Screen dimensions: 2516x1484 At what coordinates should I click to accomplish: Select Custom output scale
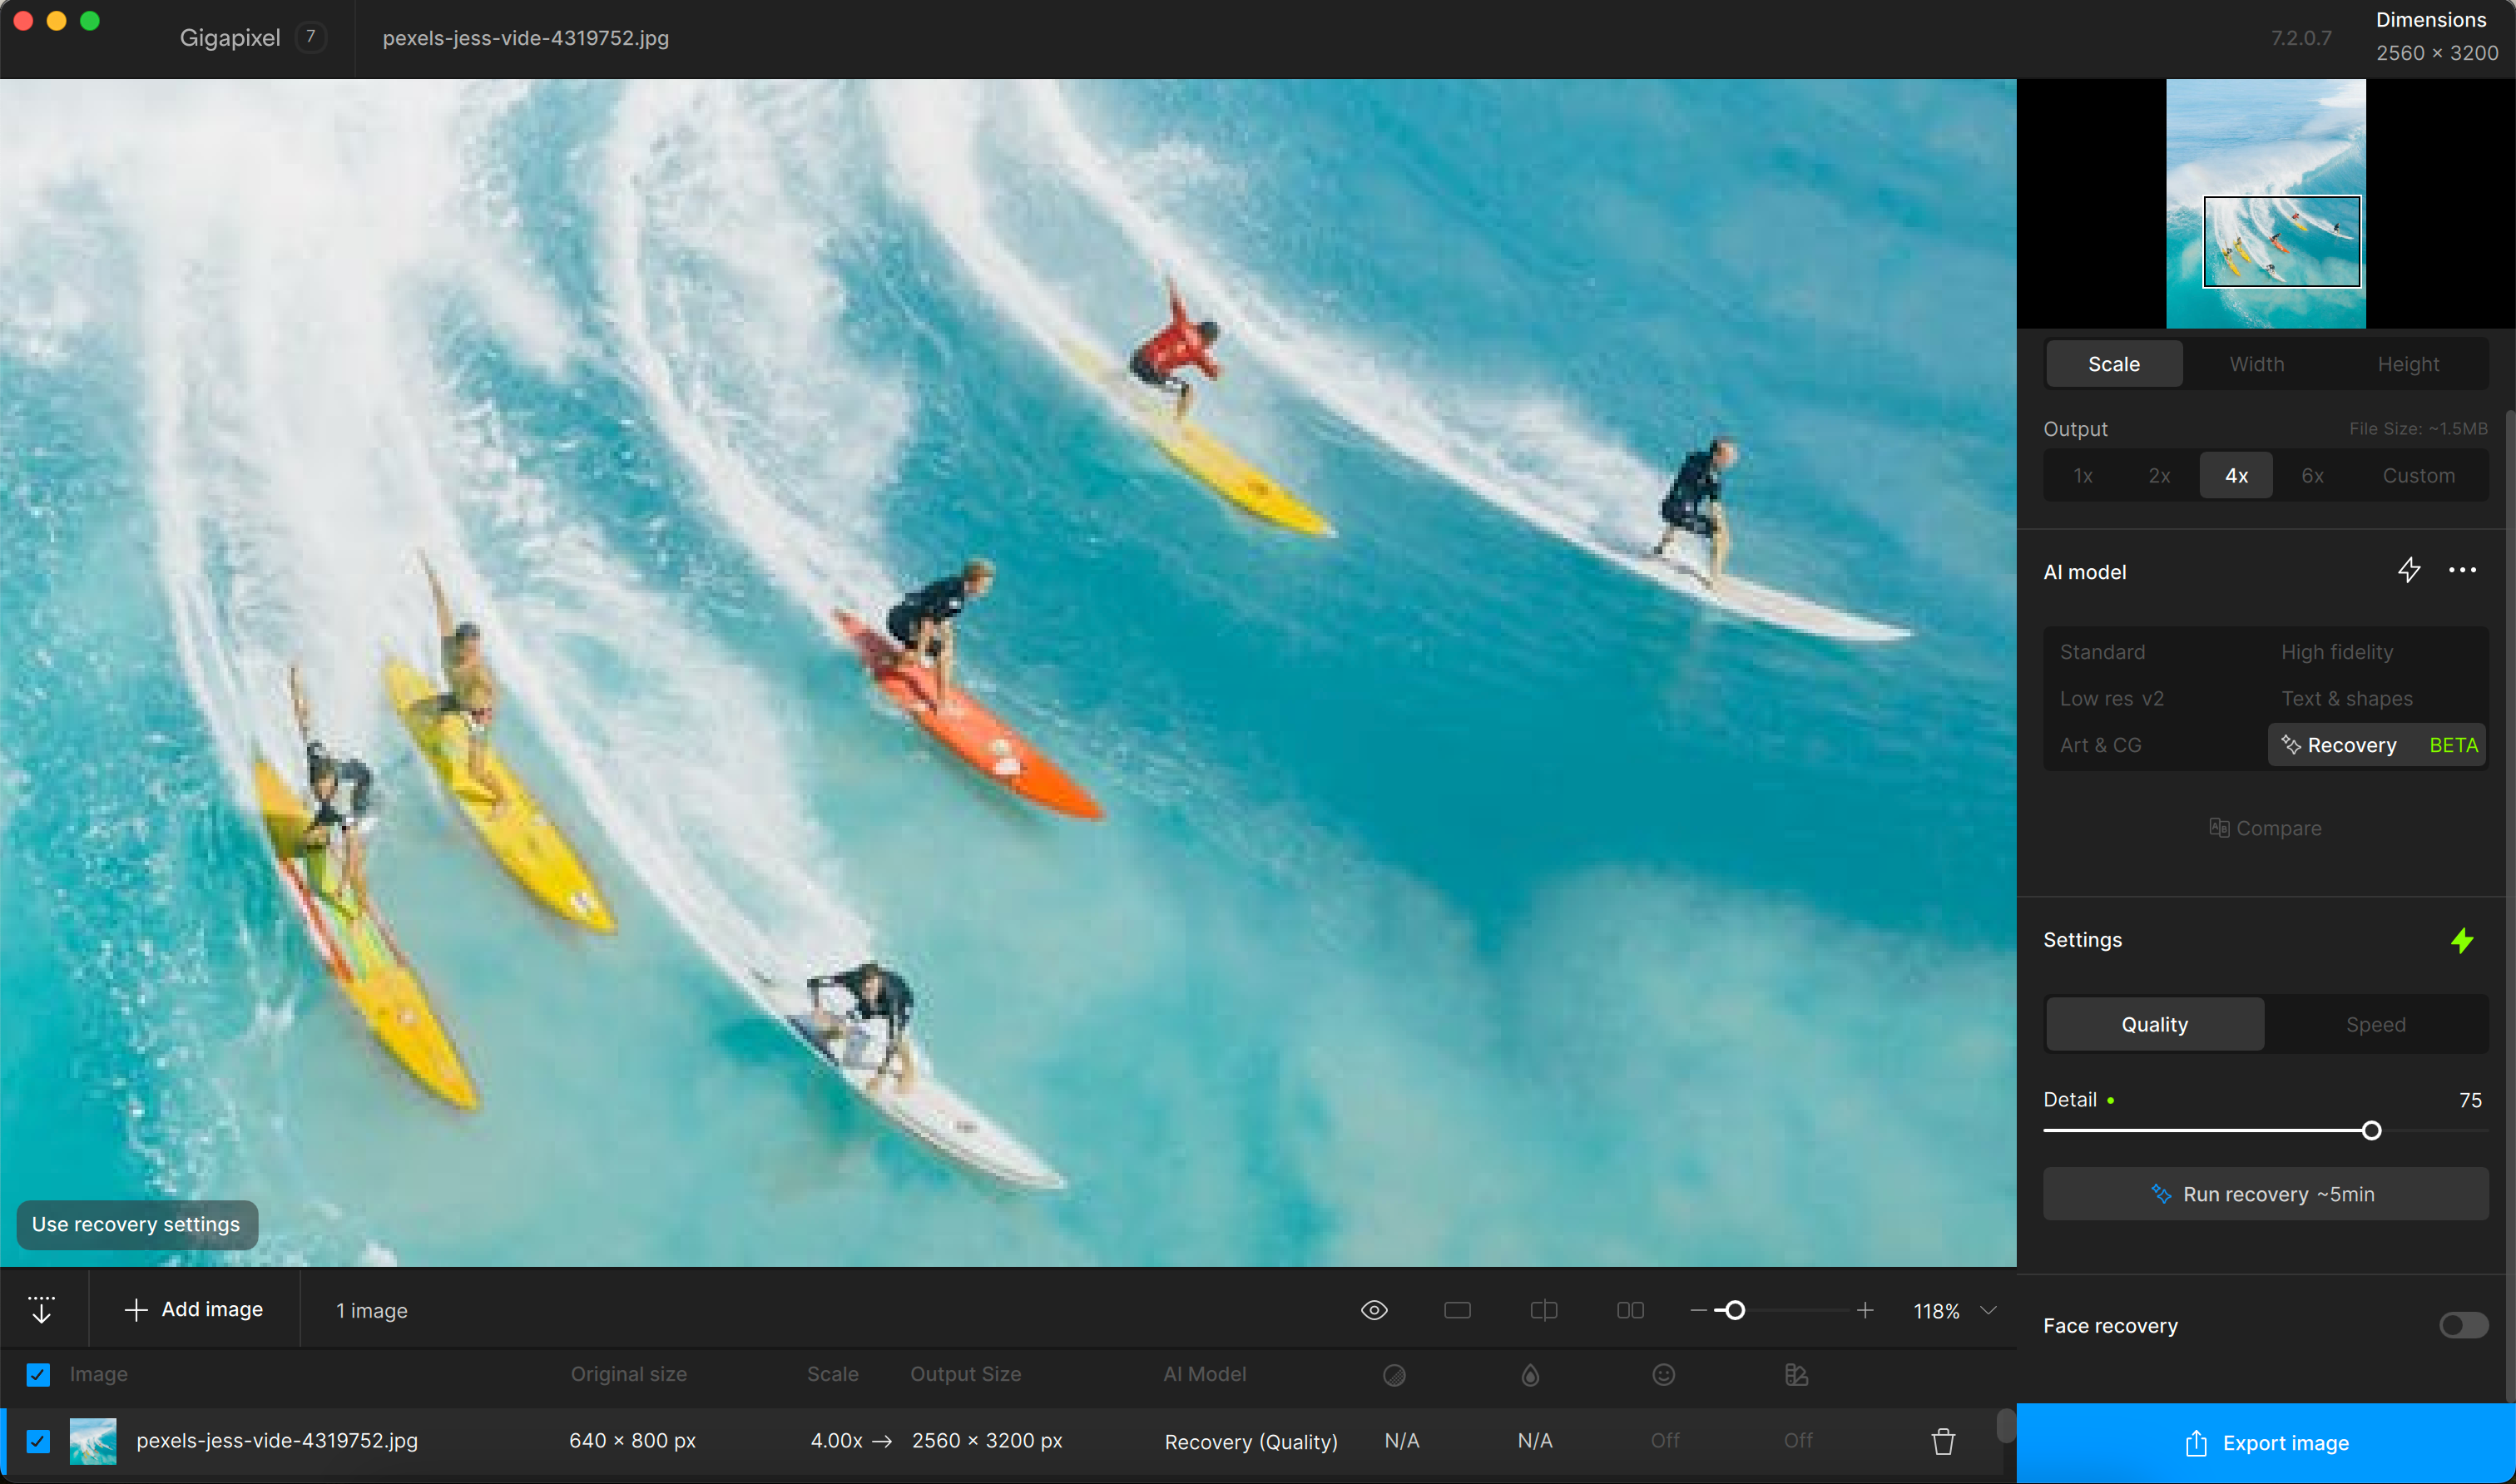pos(2418,476)
